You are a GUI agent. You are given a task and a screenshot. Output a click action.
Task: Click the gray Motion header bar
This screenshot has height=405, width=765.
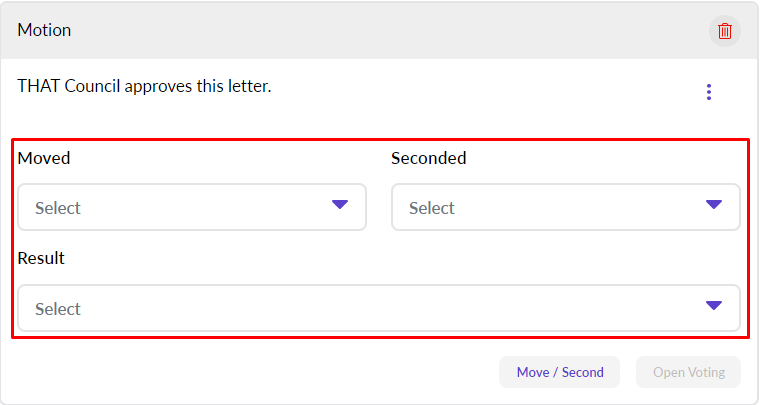(x=380, y=30)
